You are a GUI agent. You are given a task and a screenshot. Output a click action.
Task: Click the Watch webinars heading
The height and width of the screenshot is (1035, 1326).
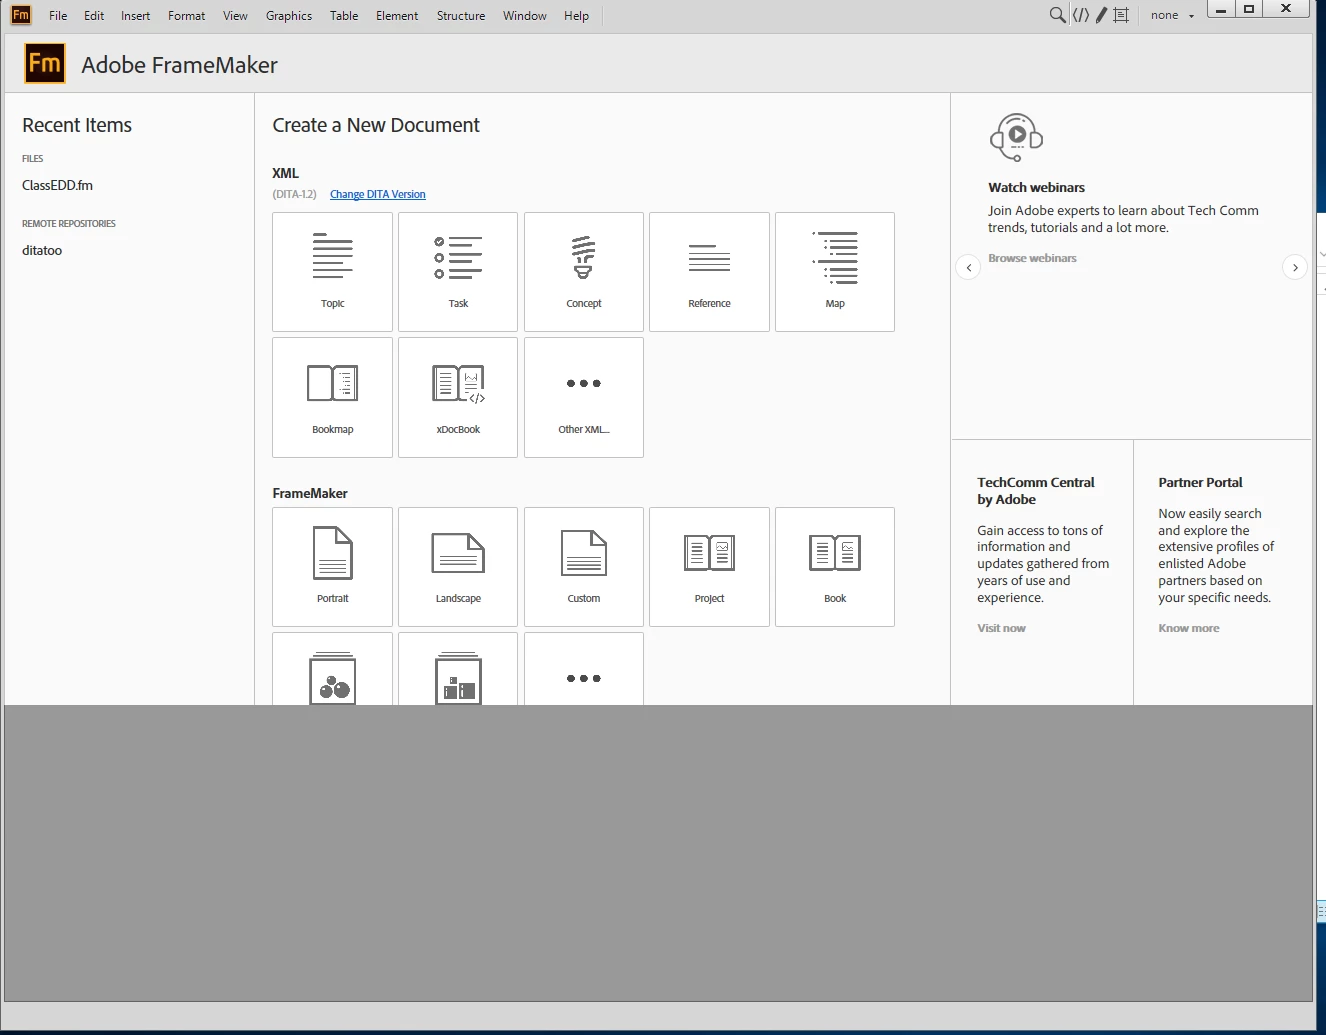click(1036, 187)
